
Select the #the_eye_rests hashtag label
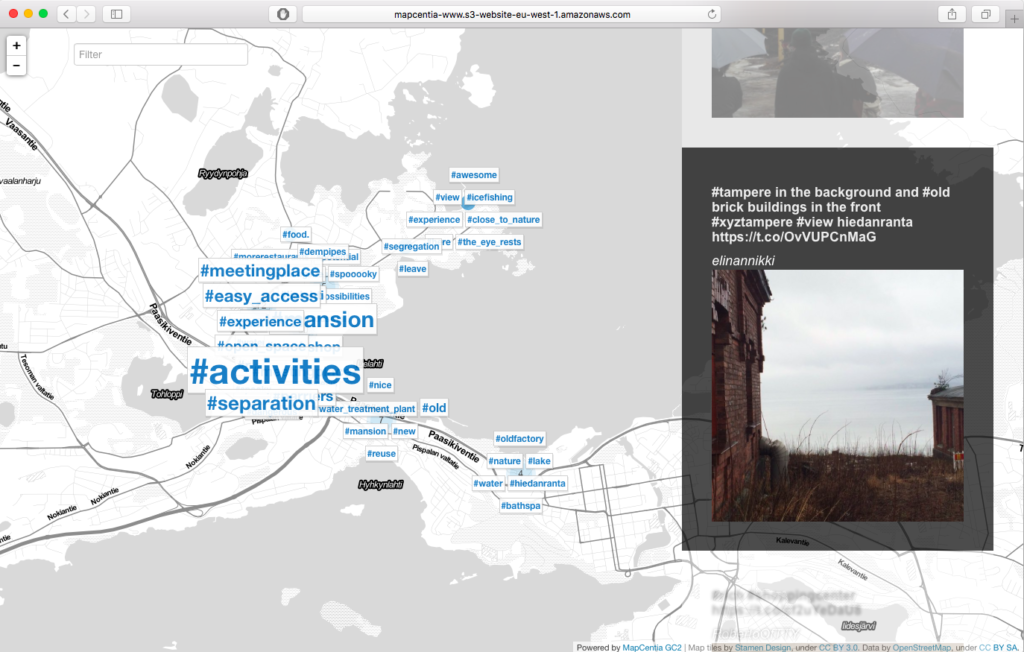489,242
